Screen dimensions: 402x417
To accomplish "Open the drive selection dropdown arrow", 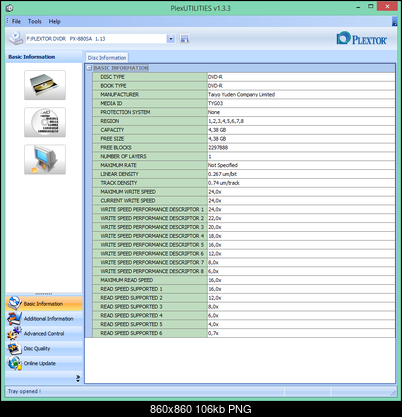I will coord(171,39).
